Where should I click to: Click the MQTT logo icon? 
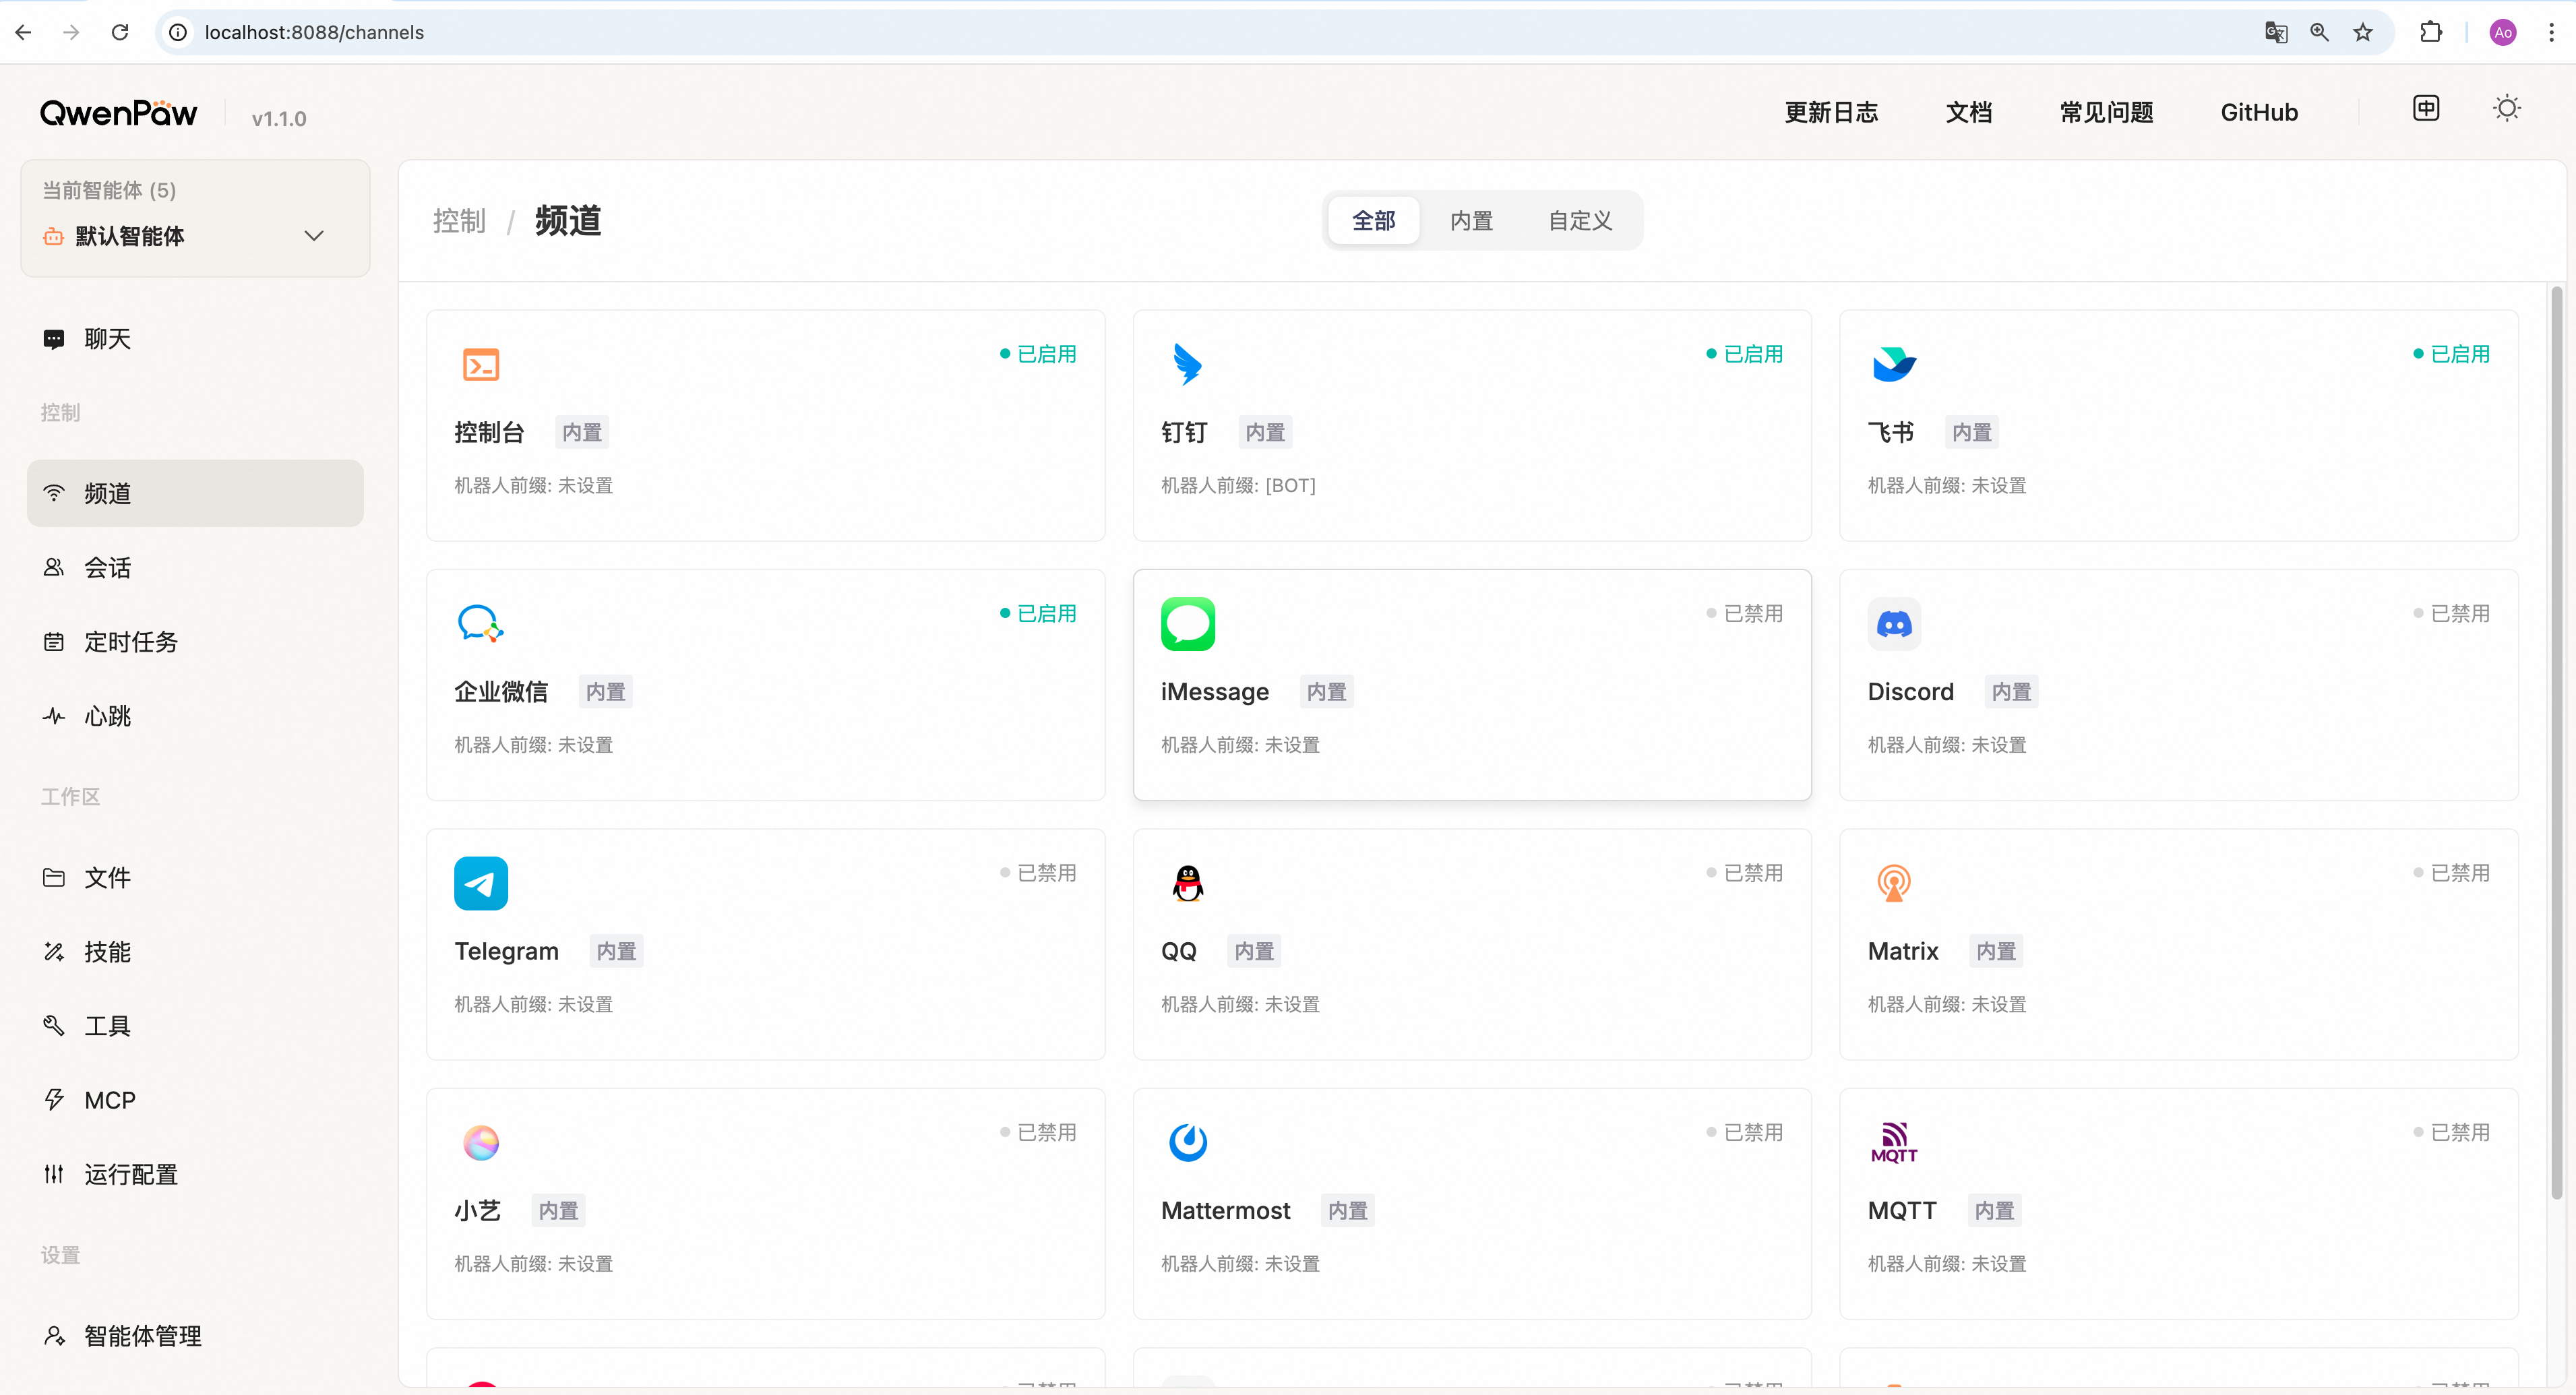[x=1894, y=1142]
